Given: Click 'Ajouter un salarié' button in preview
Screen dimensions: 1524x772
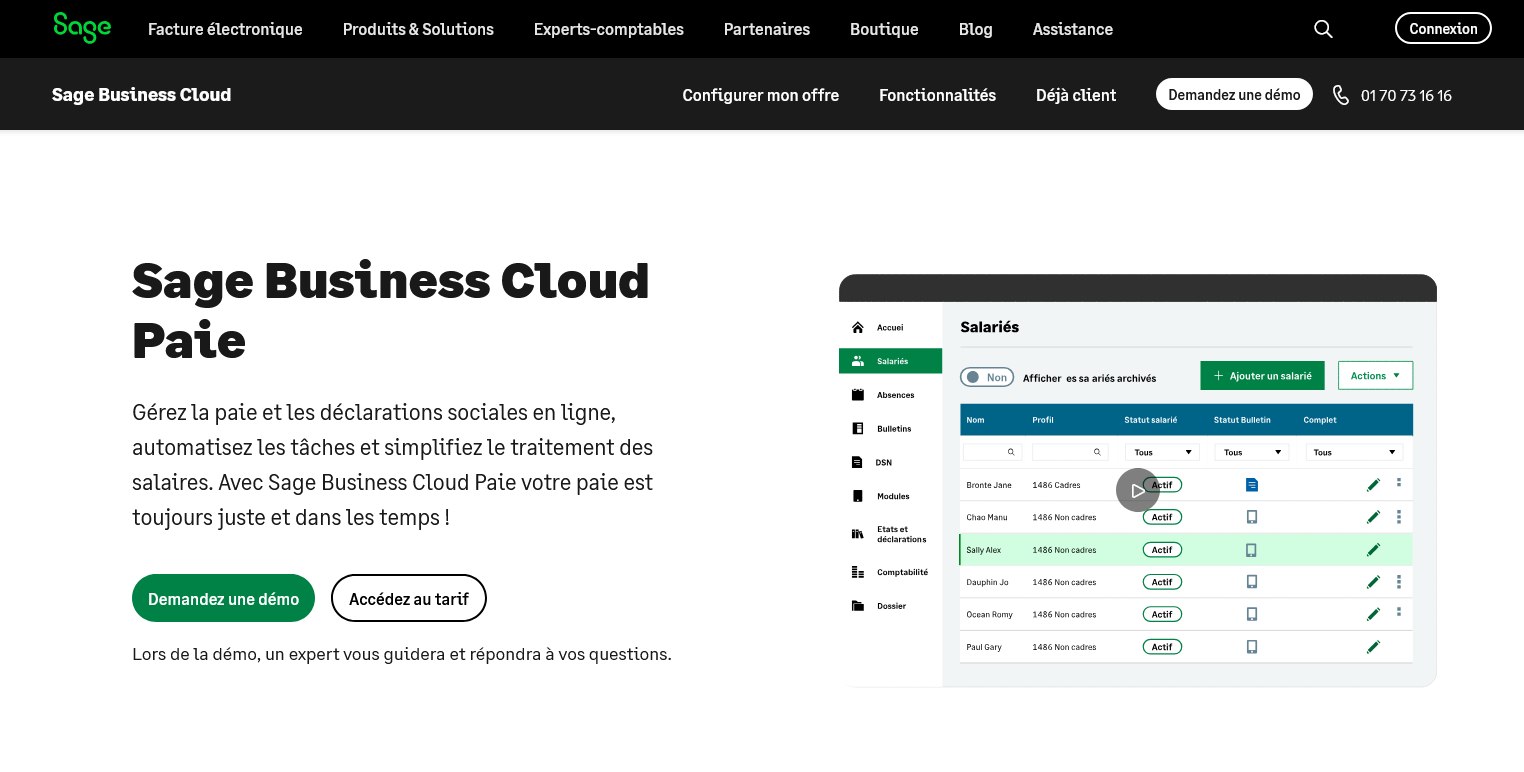Looking at the screenshot, I should click(x=1262, y=376).
